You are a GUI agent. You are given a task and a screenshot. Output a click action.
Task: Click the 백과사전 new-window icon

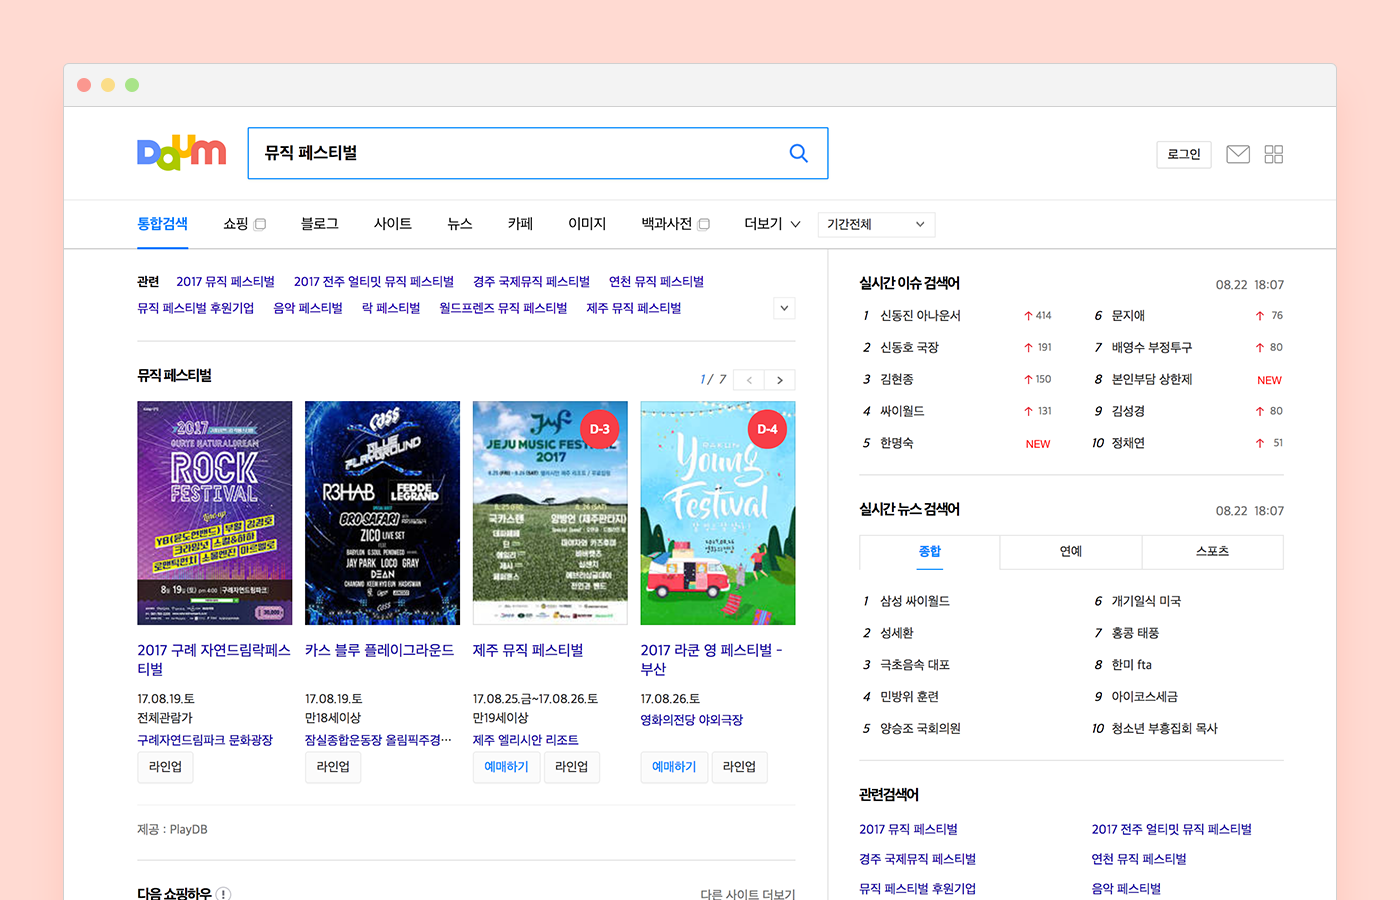[704, 225]
